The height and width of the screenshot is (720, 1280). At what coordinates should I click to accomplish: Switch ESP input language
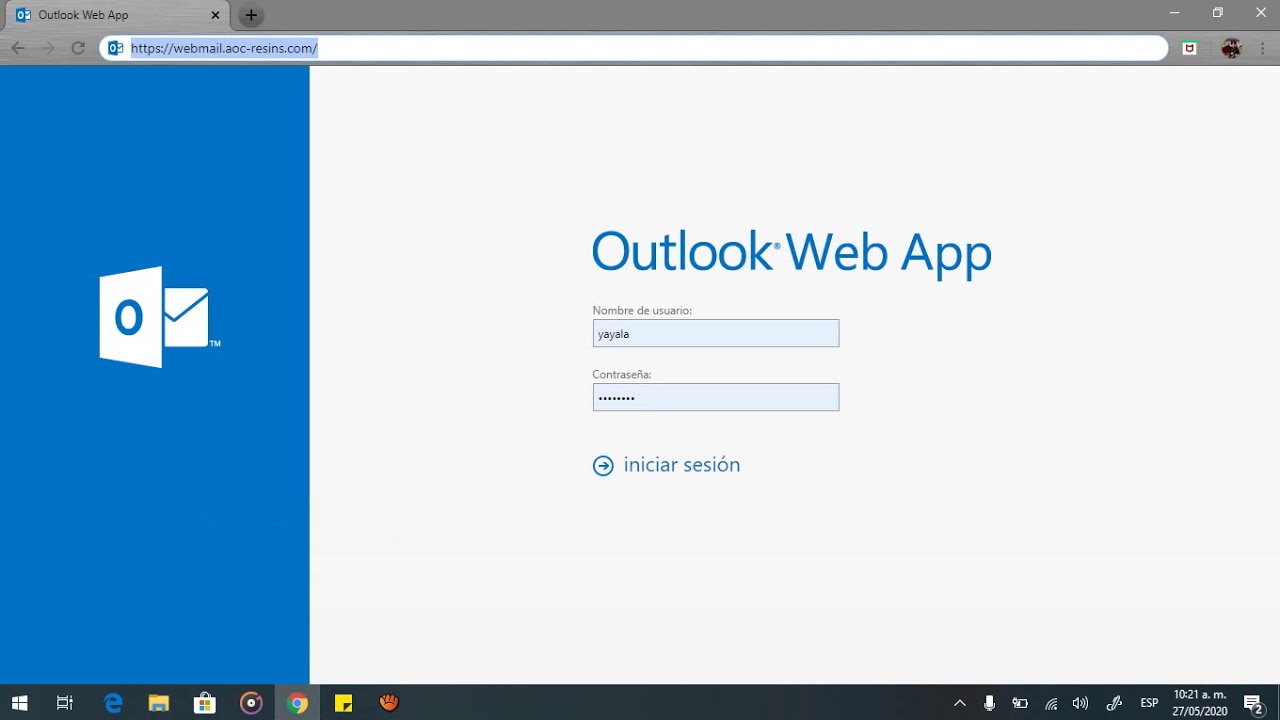[x=1149, y=703]
